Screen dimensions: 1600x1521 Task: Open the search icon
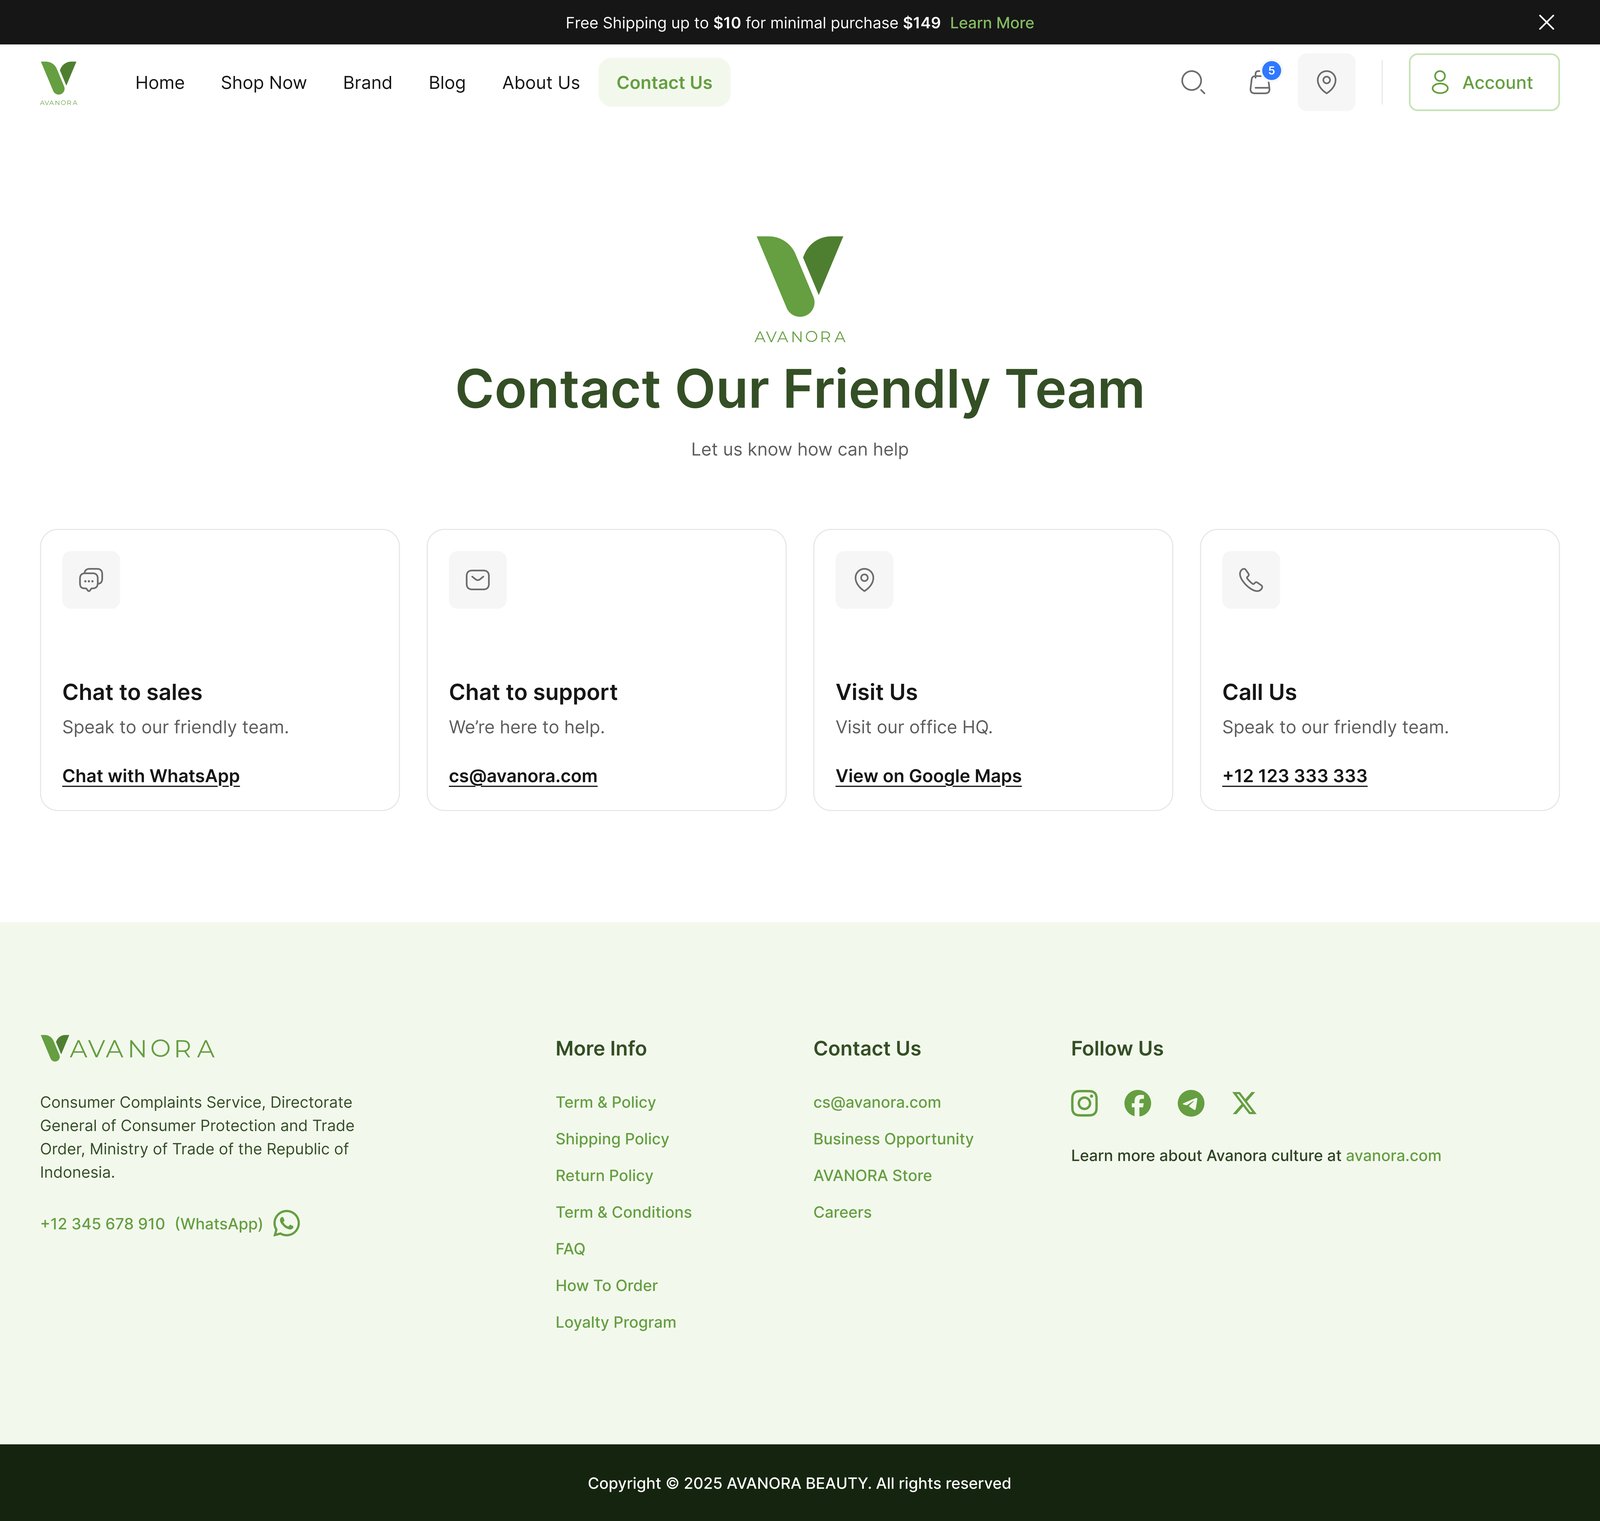1193,82
